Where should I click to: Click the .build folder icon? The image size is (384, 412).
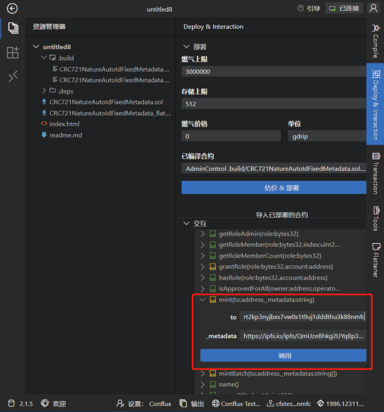(x=53, y=58)
